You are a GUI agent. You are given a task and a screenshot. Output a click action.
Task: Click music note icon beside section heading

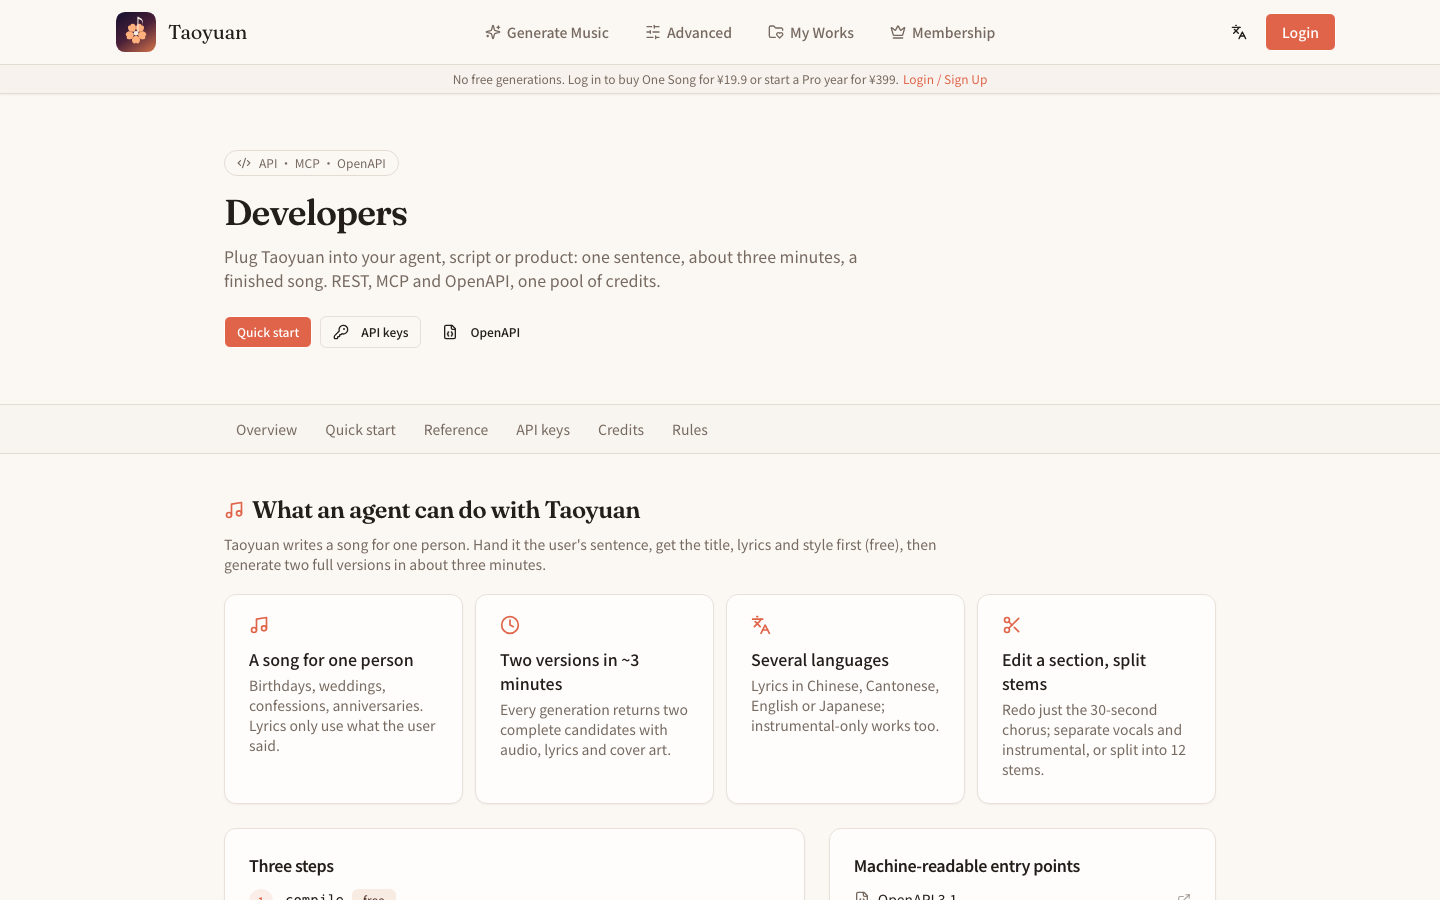point(234,510)
